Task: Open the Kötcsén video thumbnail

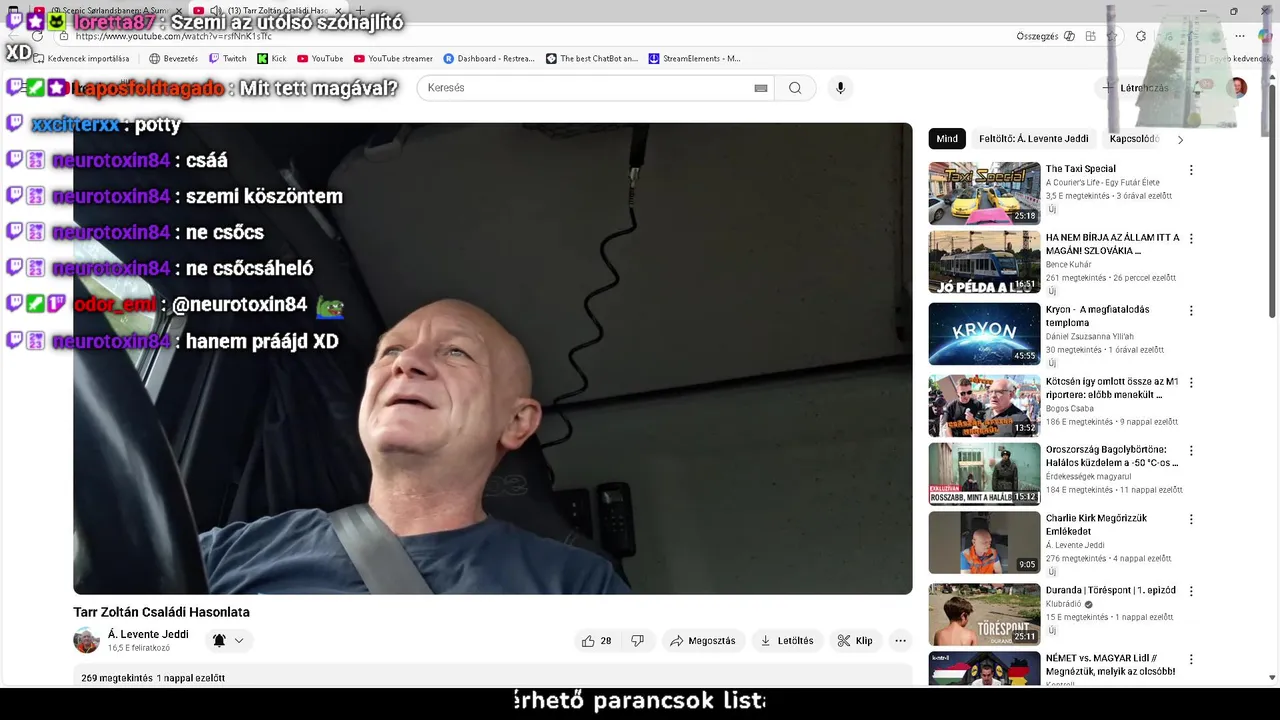Action: pyautogui.click(x=984, y=405)
